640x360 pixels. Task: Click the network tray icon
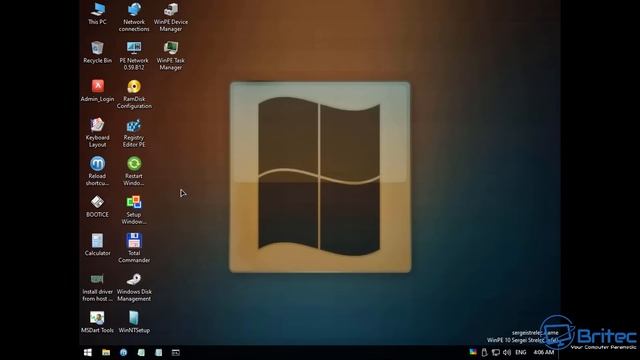coord(496,352)
